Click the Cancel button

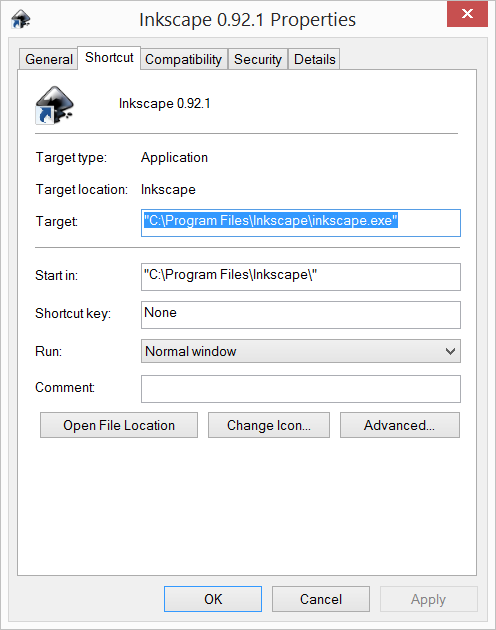pyautogui.click(x=321, y=599)
